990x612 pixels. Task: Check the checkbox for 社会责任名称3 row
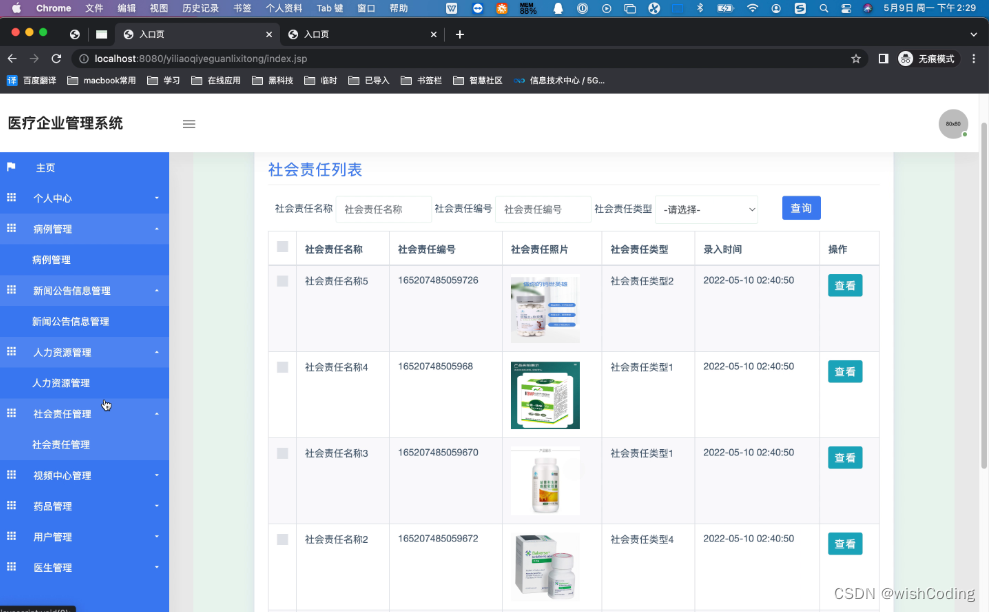coord(281,453)
